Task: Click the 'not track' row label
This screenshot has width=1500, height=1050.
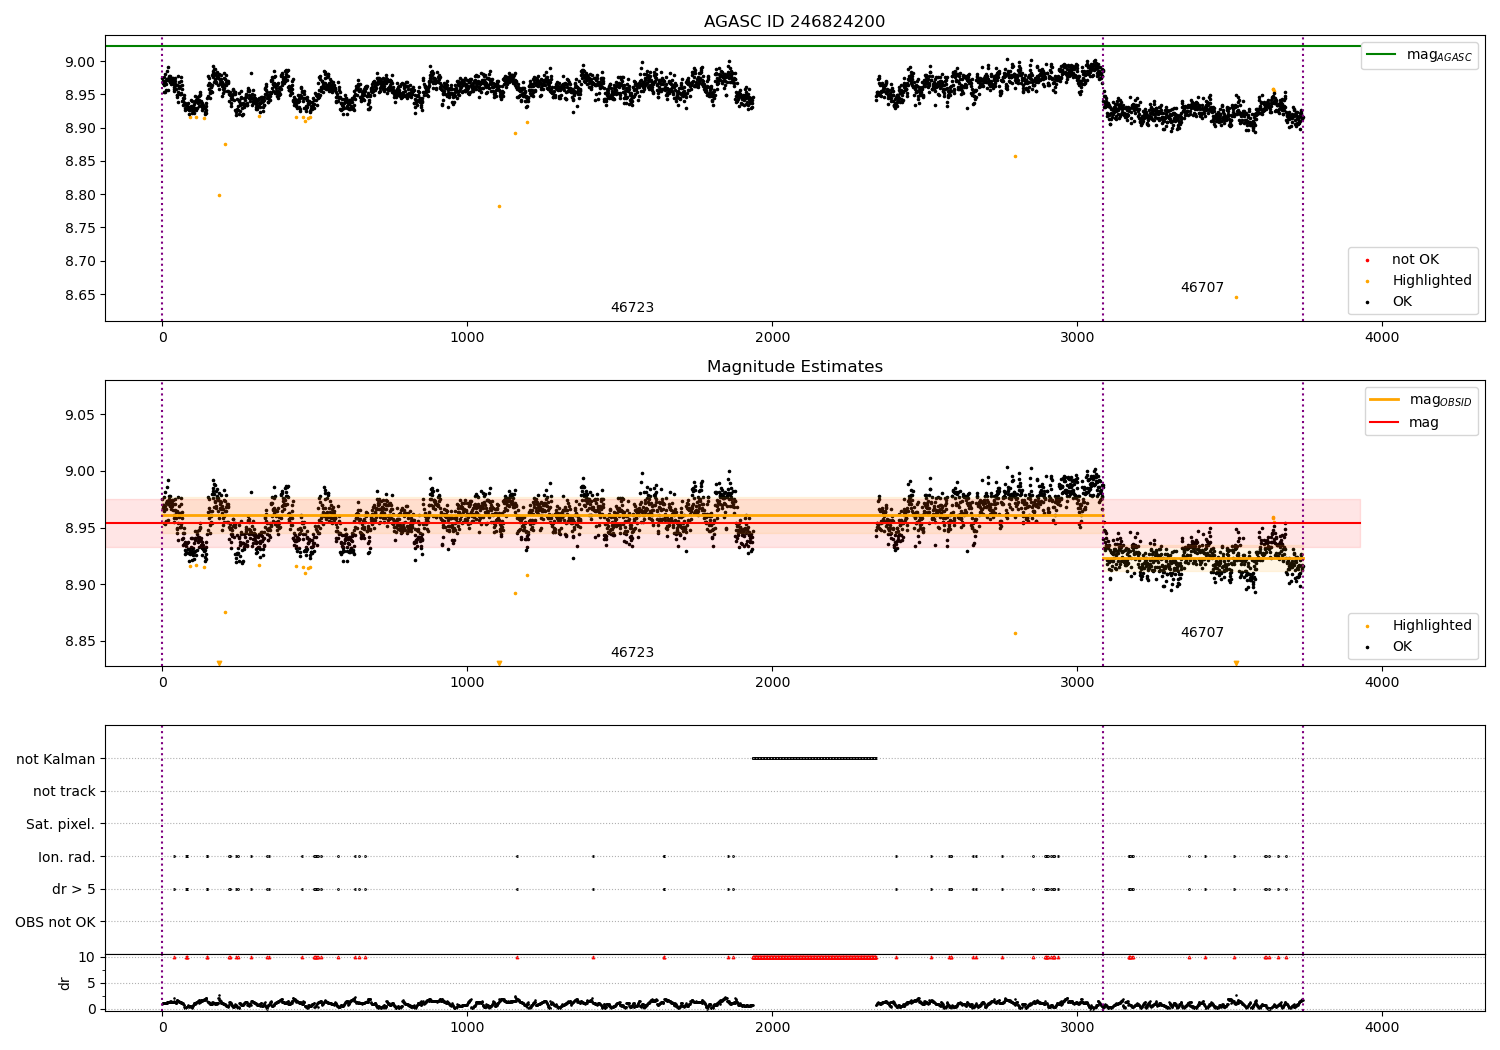Action: click(64, 792)
